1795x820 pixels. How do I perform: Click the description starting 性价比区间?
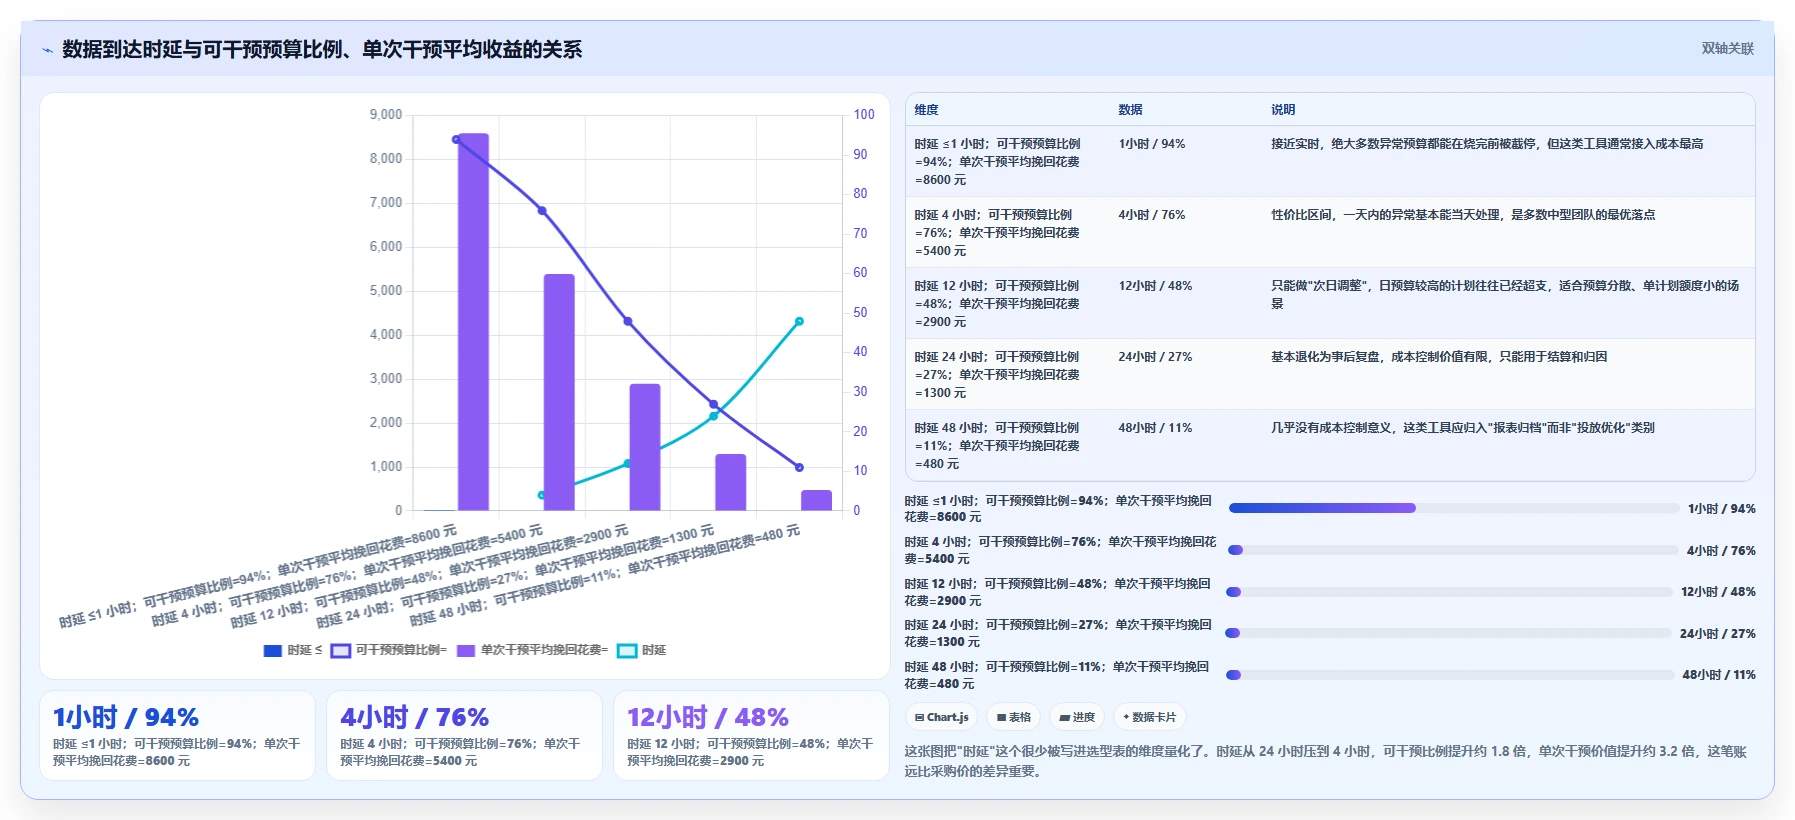pyautogui.click(x=1463, y=215)
